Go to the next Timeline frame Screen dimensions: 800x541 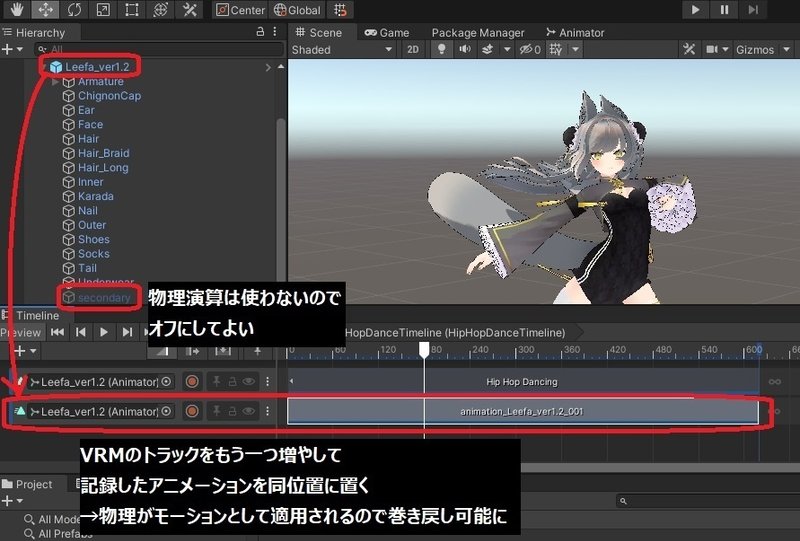tap(128, 332)
